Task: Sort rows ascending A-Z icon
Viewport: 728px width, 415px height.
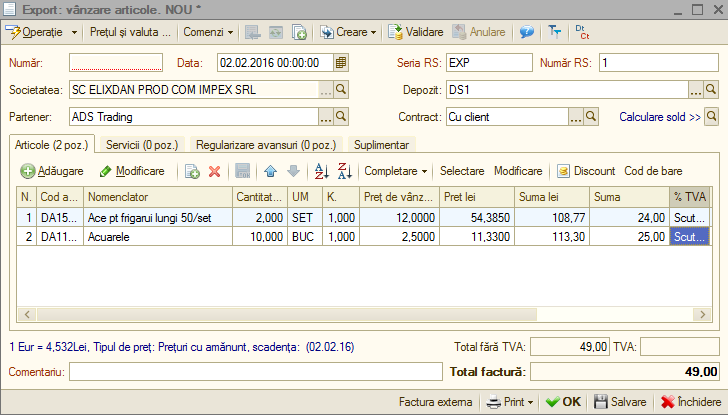Action: (x=321, y=171)
